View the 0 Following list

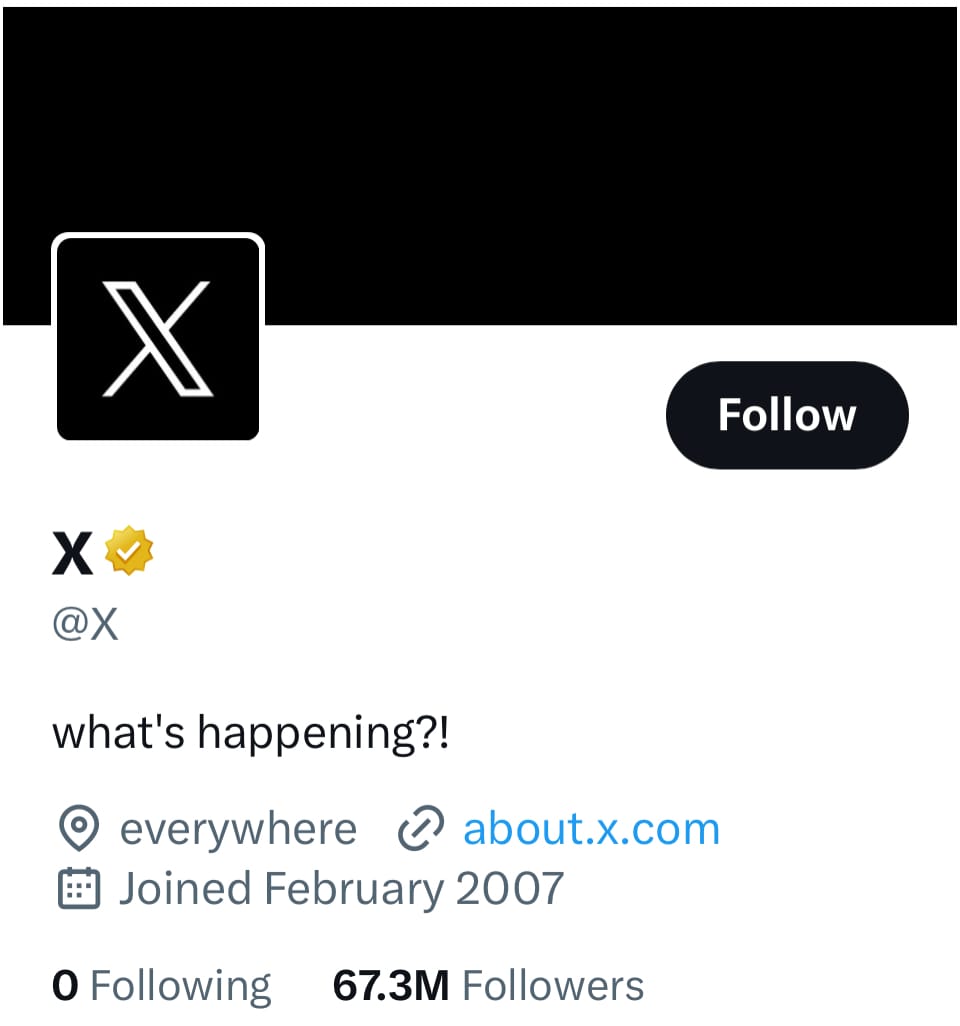[x=162, y=986]
